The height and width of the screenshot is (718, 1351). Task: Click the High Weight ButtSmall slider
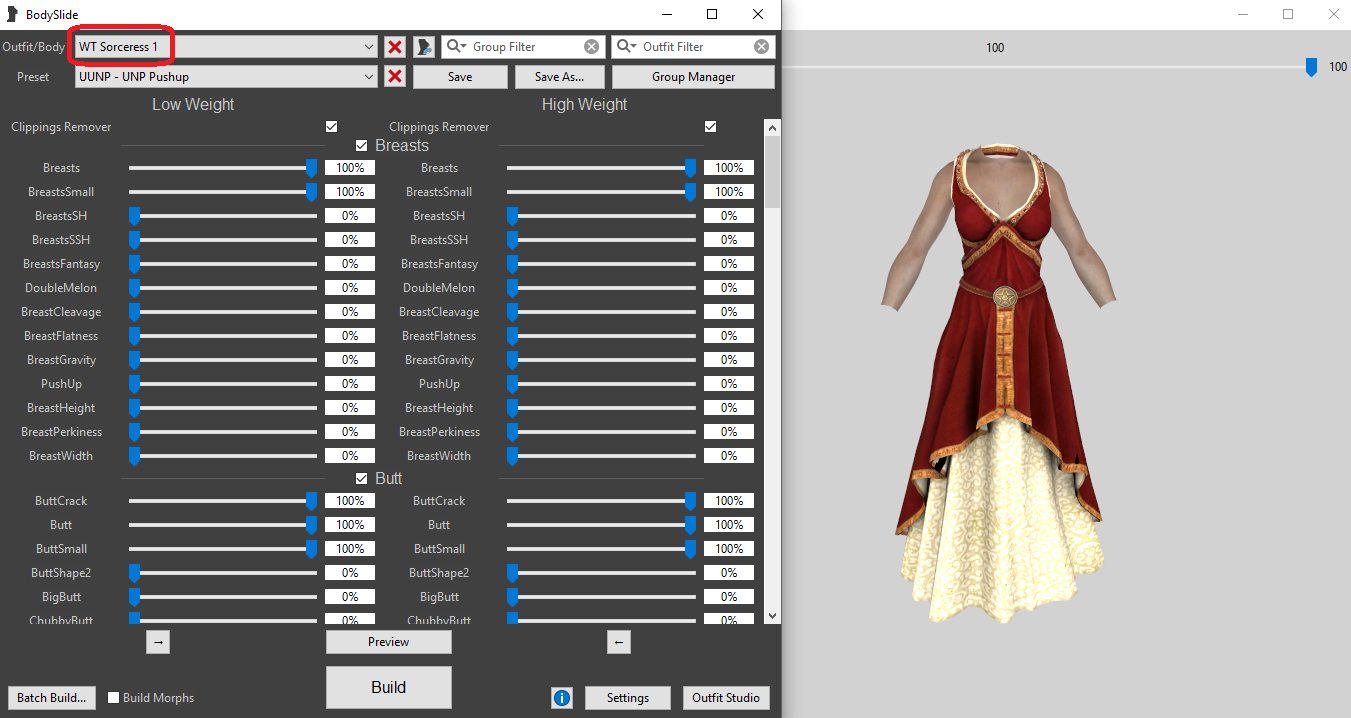coord(601,549)
